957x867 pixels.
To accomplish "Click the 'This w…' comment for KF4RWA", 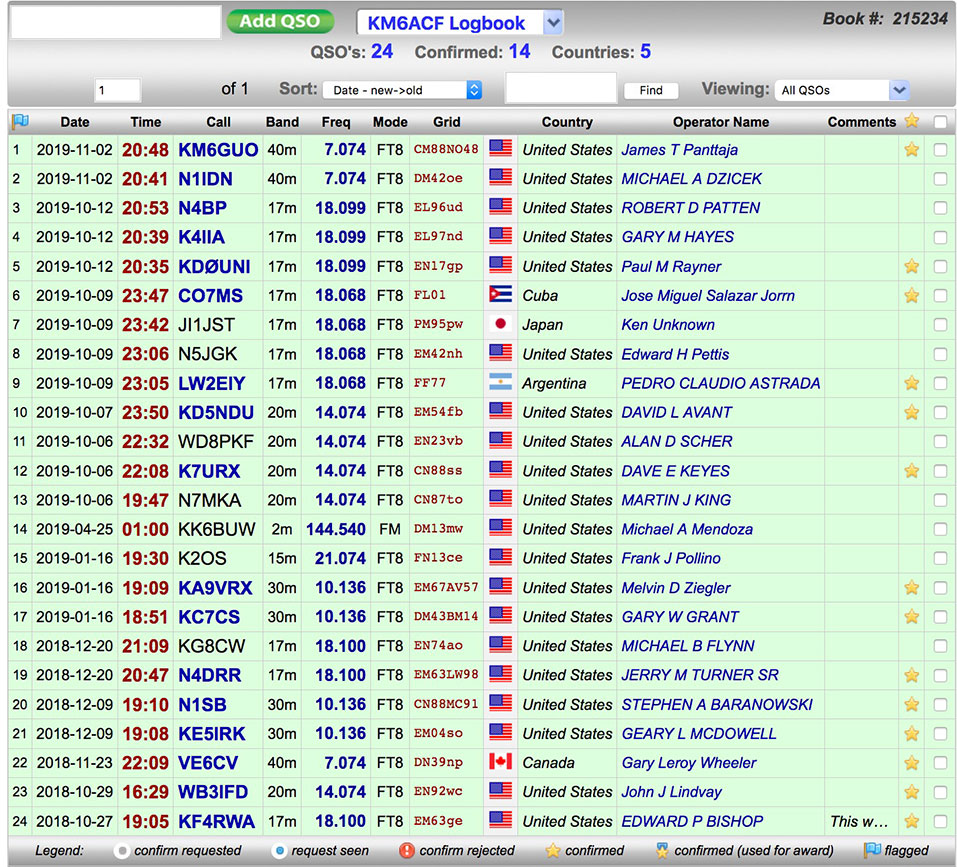I will pos(859,821).
